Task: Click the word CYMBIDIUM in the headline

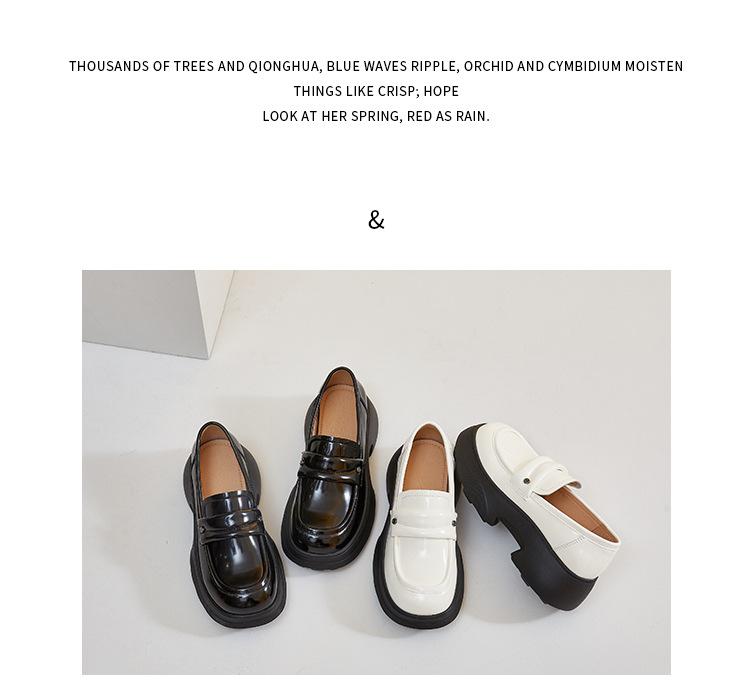Action: (584, 66)
